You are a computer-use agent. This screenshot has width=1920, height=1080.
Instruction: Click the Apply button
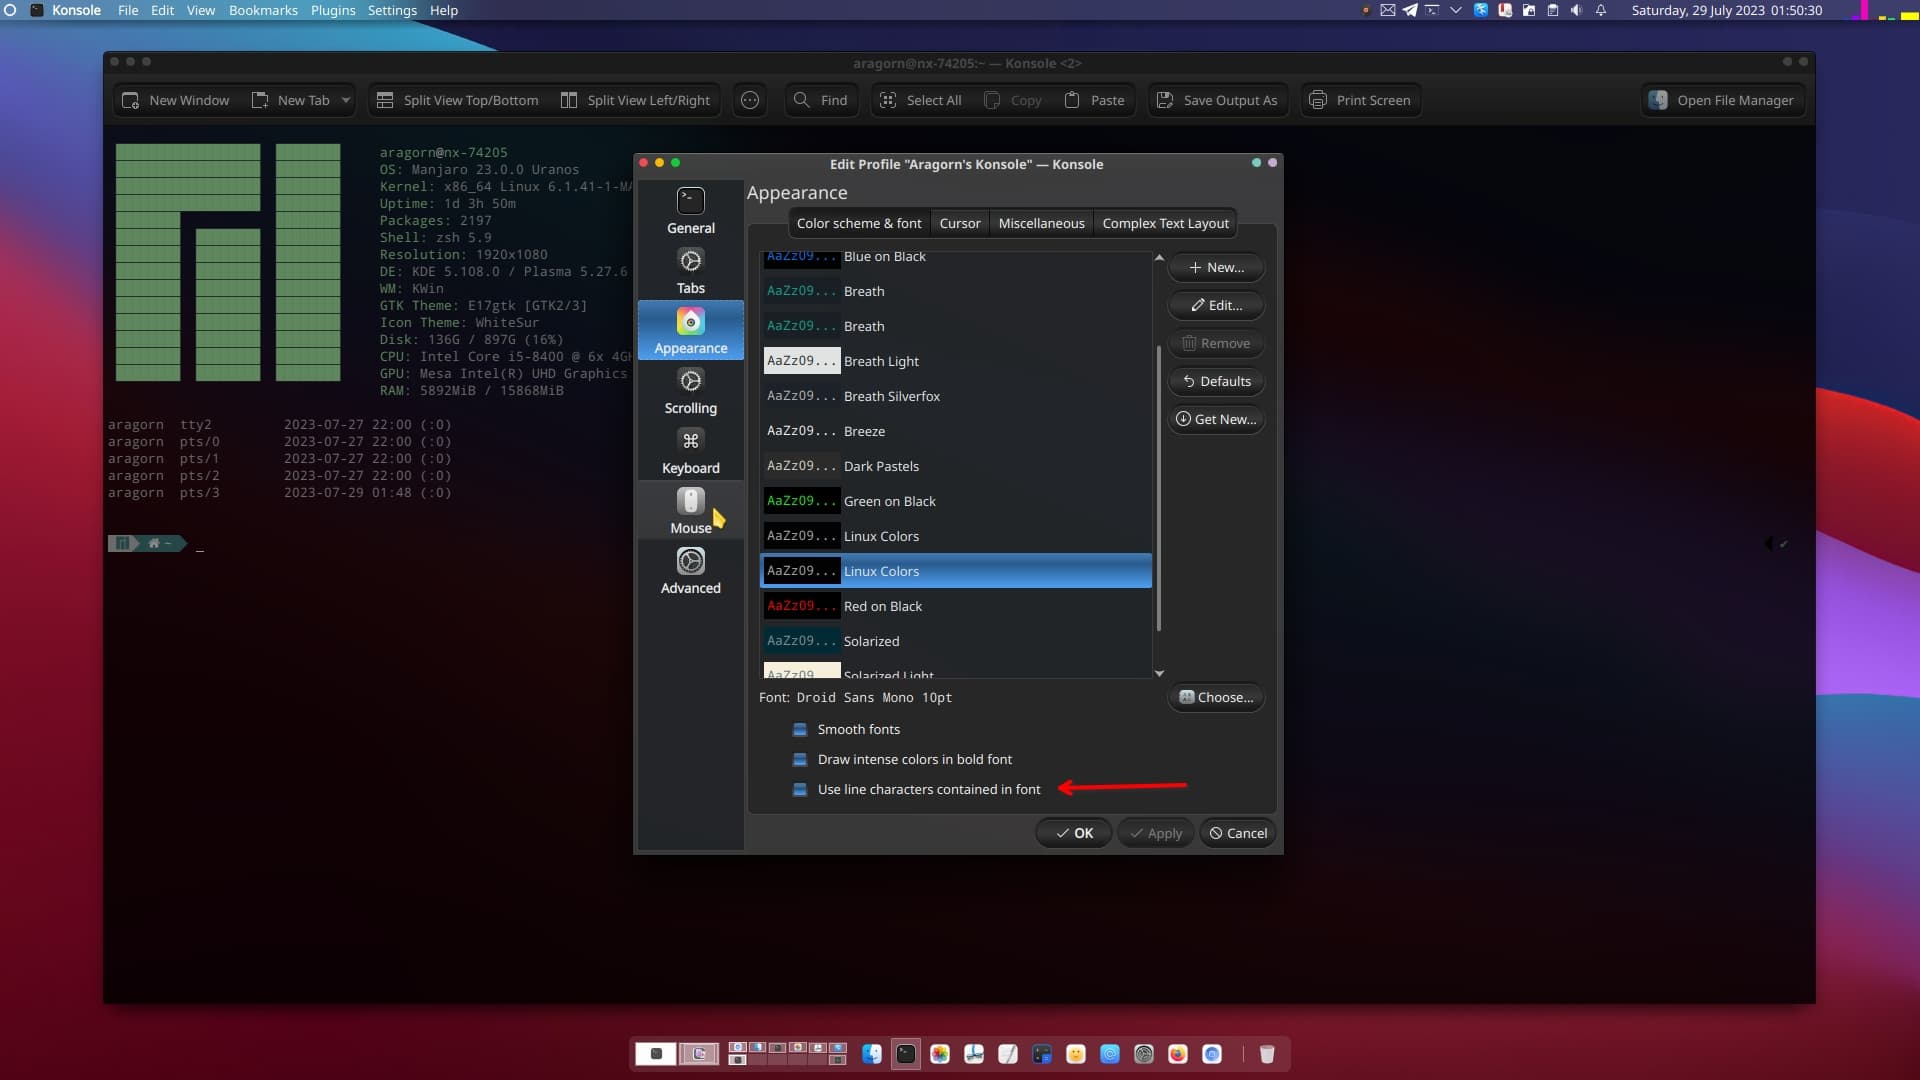click(1155, 833)
